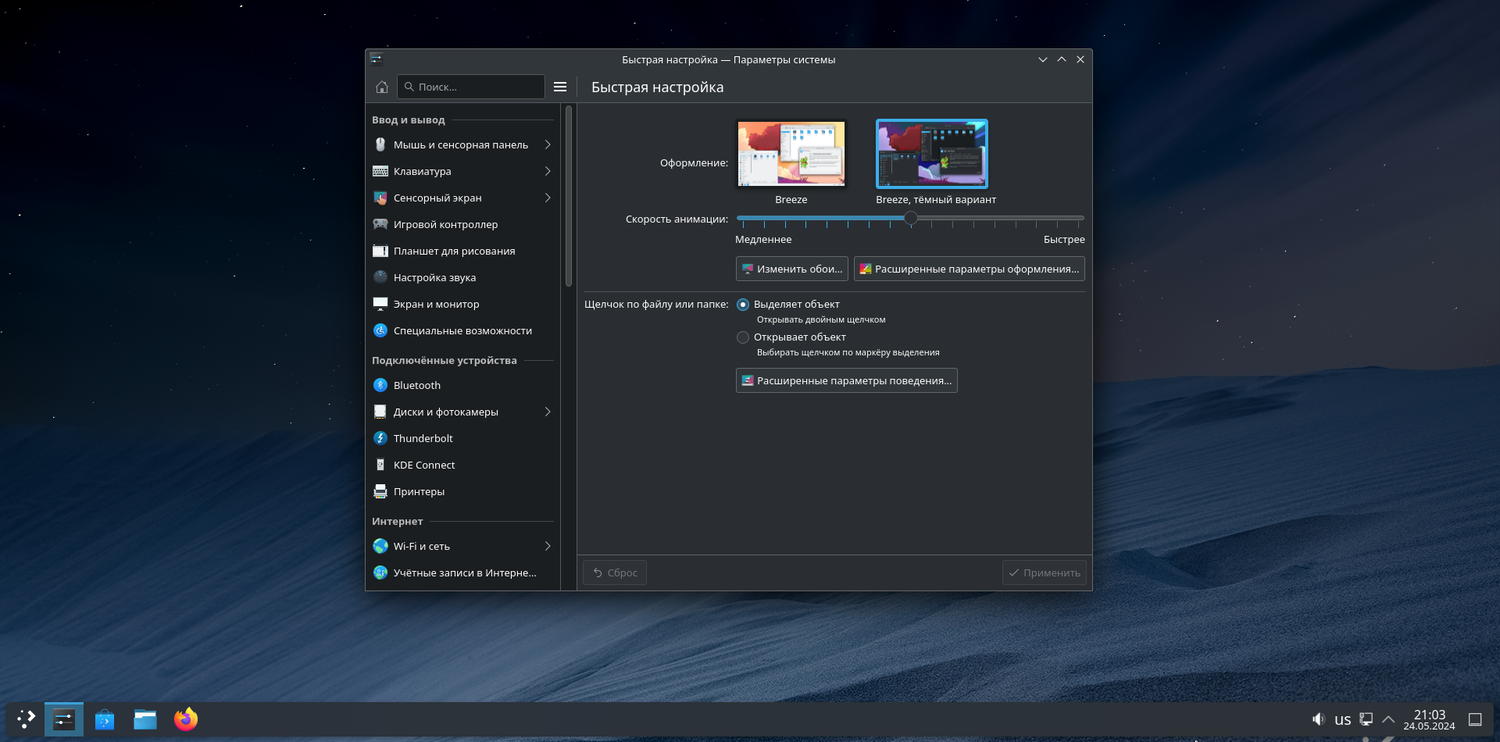This screenshot has width=1500, height=742.
Task: Click Расширенные параметры поведения button
Action: click(847, 381)
